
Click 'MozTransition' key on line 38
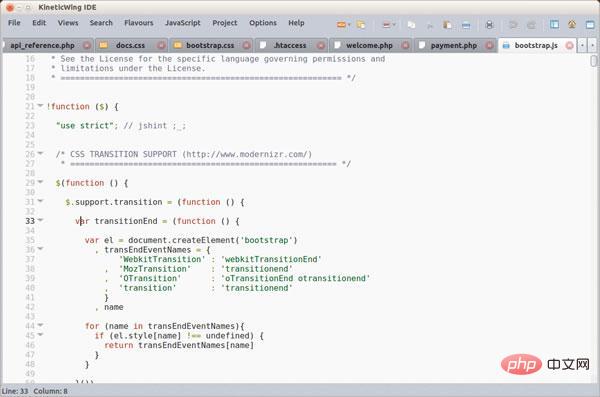[x=155, y=269]
